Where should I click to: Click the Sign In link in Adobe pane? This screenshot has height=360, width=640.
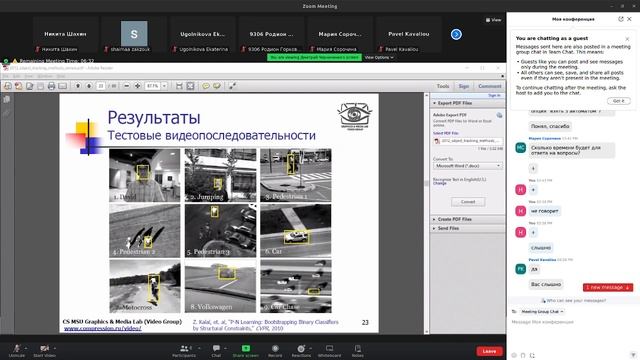pos(494,96)
